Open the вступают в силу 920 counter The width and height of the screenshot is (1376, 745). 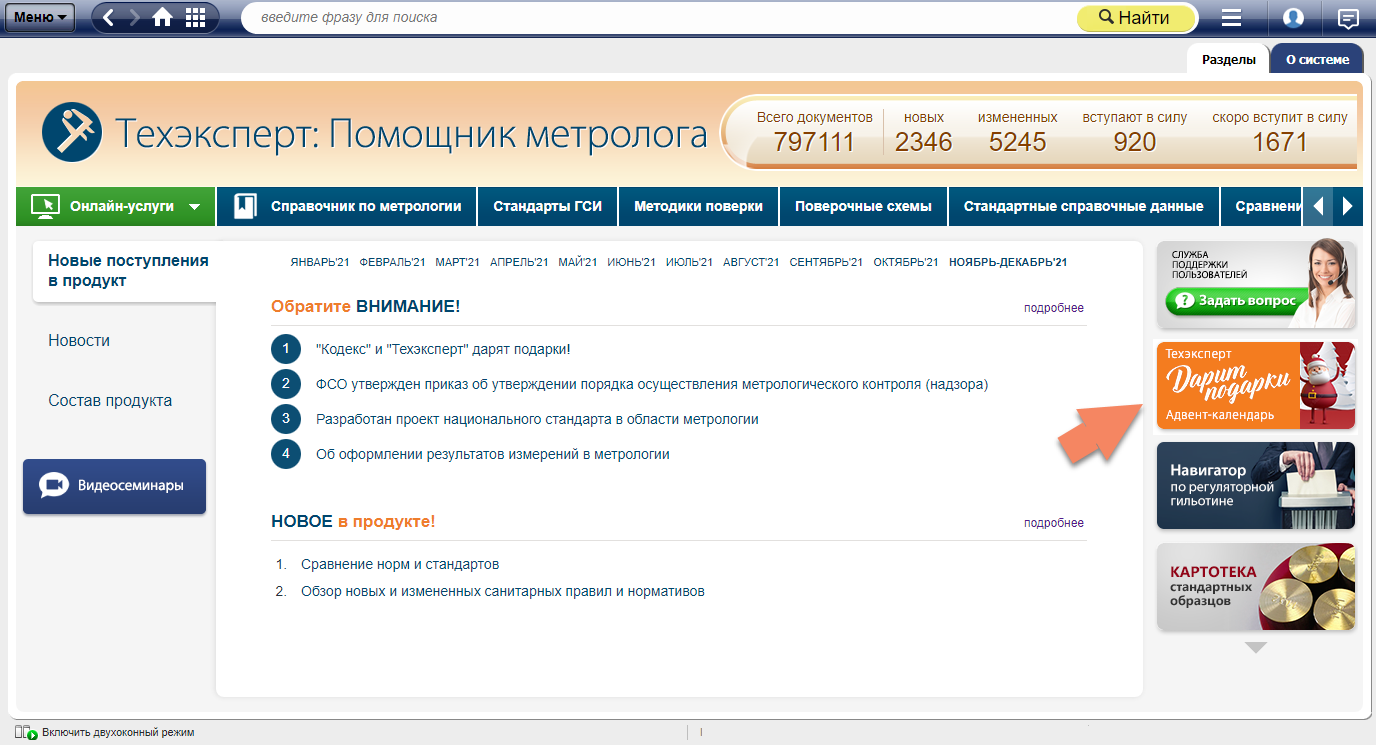click(1135, 131)
